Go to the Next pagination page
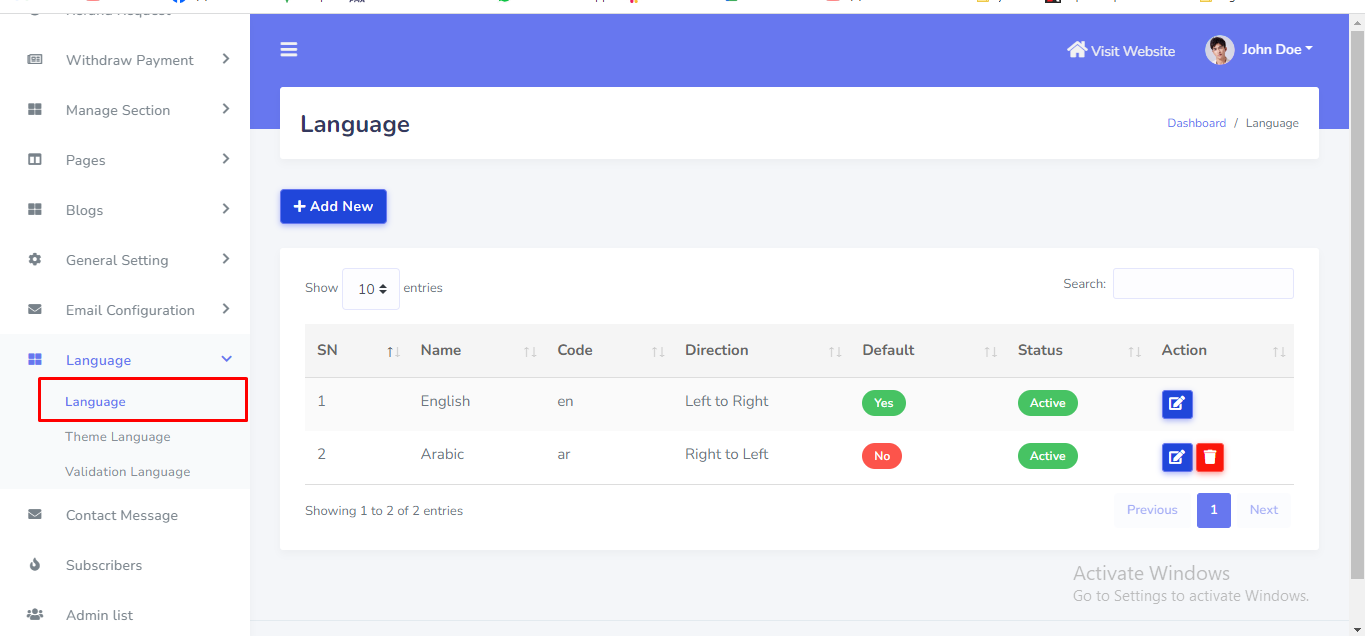Viewport: 1365px width, 636px height. (1263, 510)
